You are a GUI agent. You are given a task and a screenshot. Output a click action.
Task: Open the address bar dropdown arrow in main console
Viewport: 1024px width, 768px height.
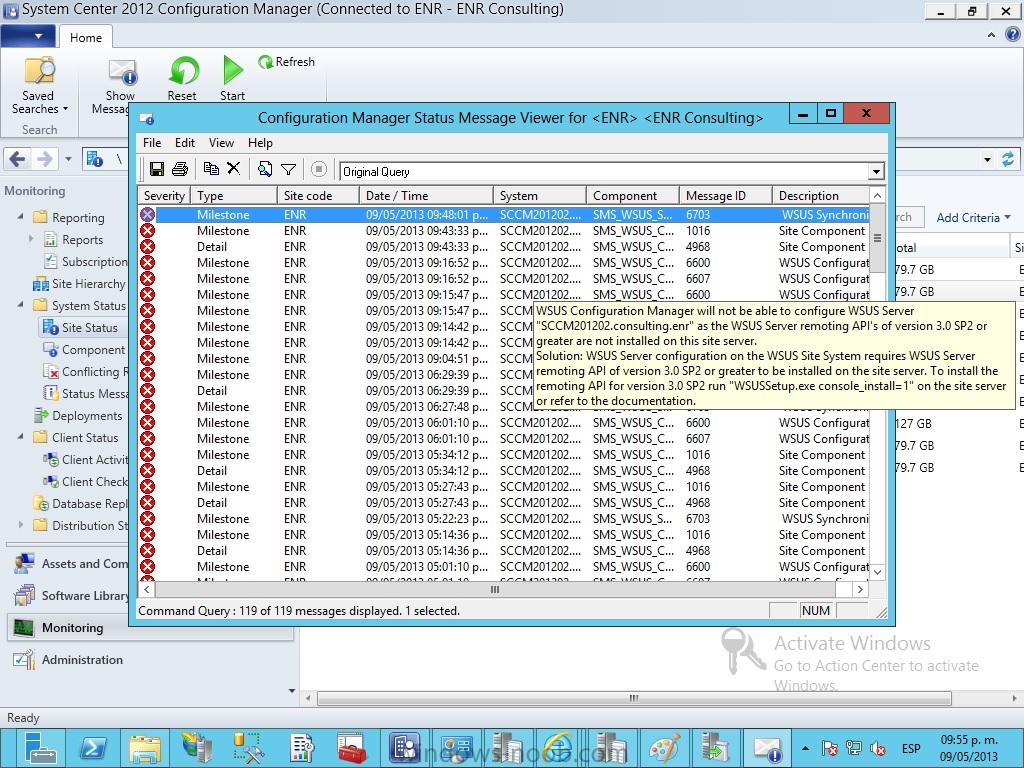tap(987, 159)
